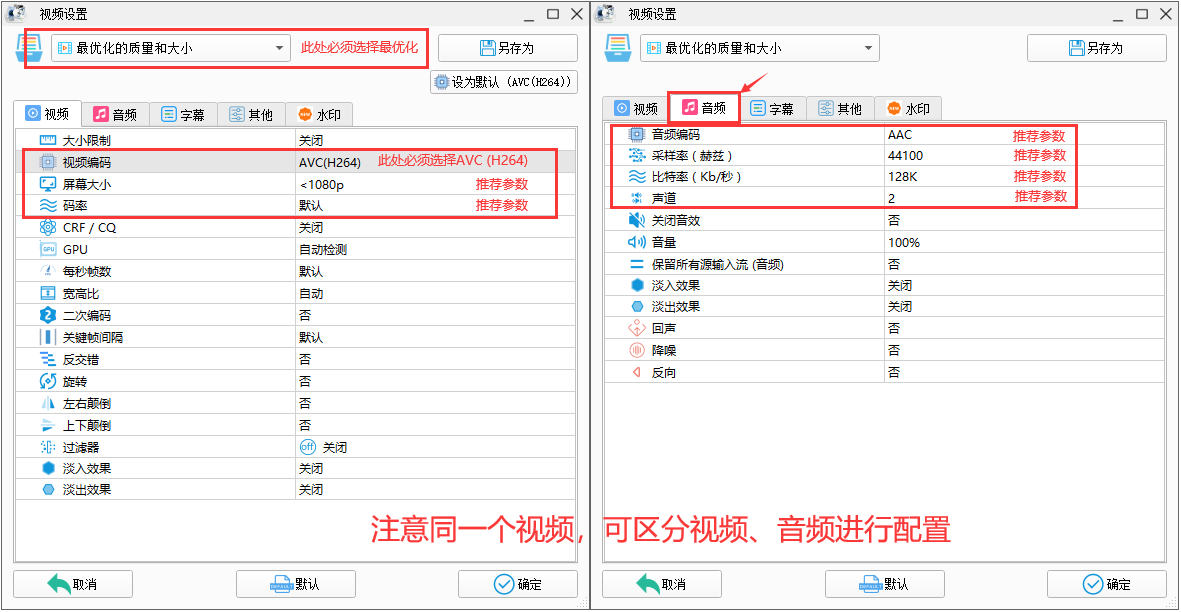Screen dimensions: 1181x612
Task: Open the 比特率 128K value list
Action: pos(902,177)
